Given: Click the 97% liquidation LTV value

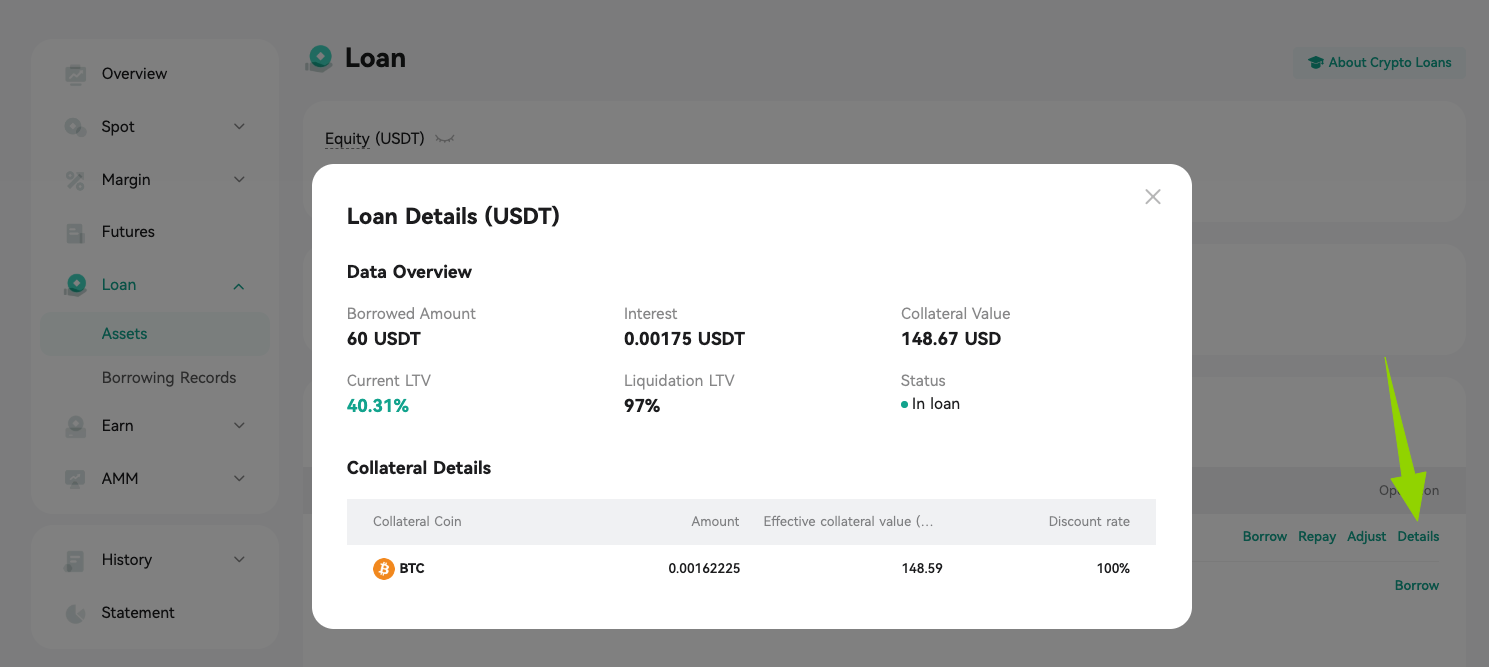Looking at the screenshot, I should tap(642, 406).
